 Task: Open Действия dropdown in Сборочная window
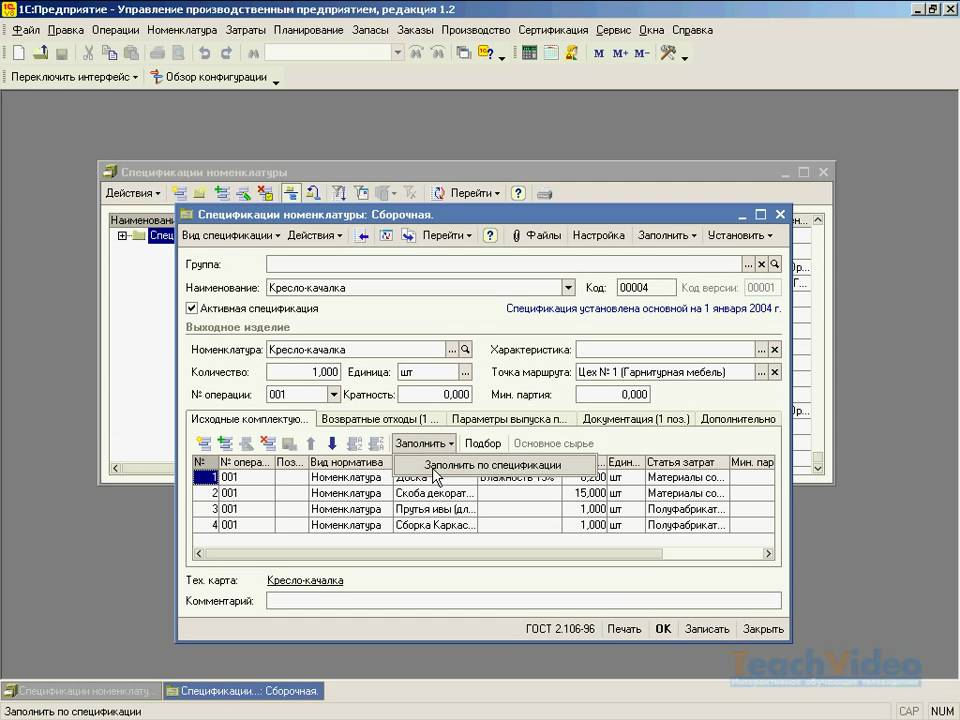tap(315, 235)
